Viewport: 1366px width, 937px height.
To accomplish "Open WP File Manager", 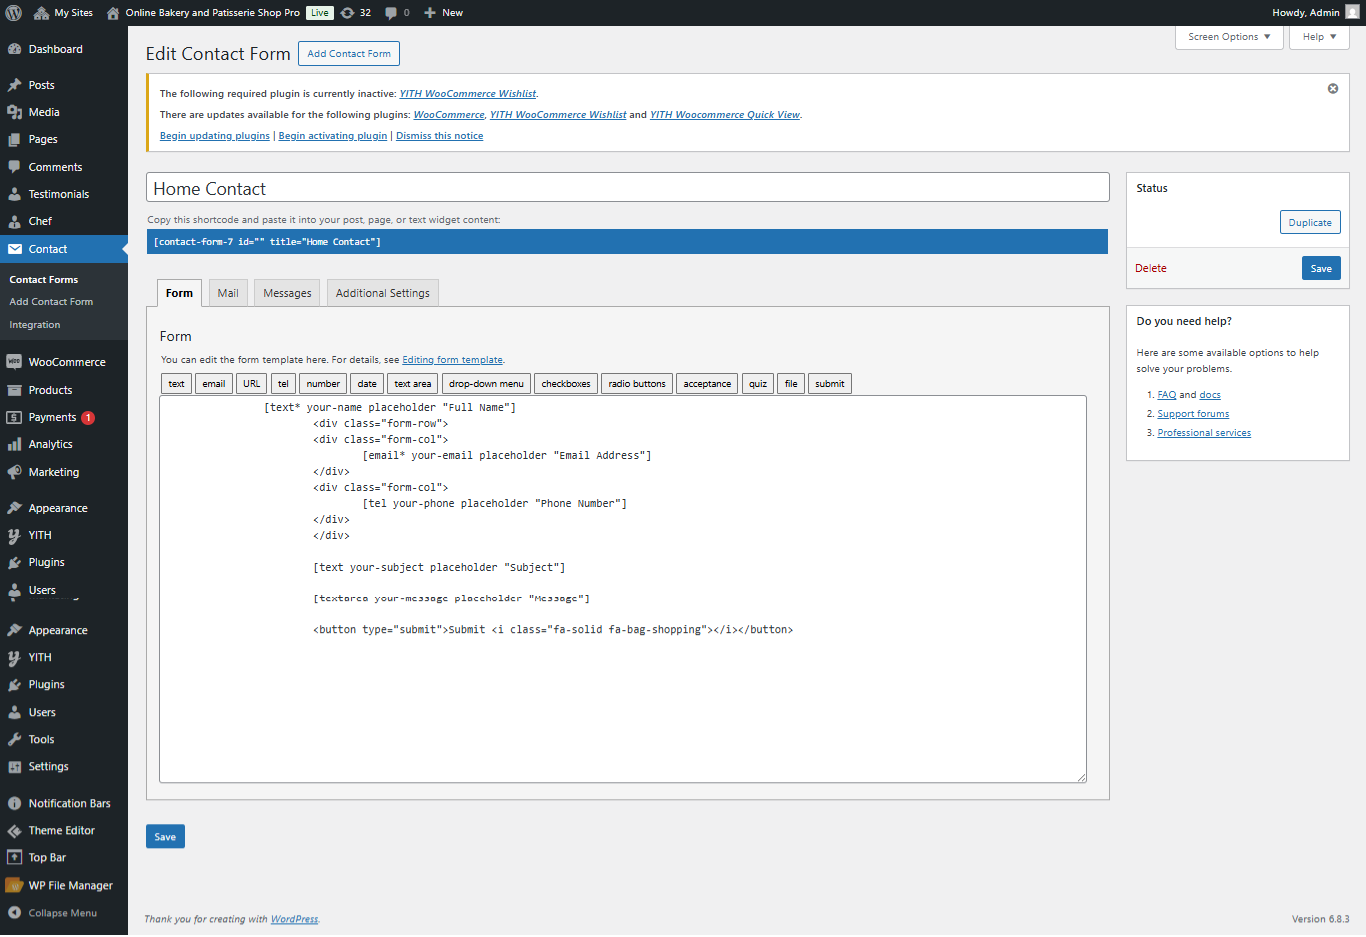I will pos(72,884).
